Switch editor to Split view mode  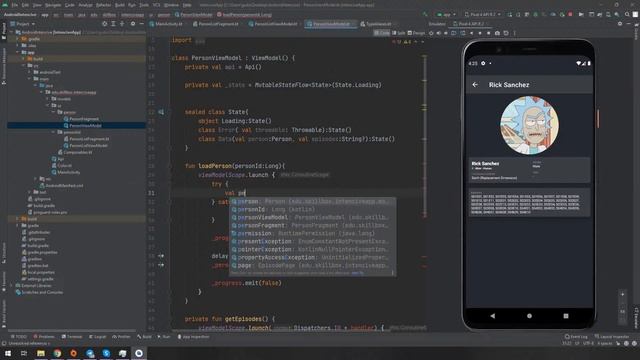click(x=399, y=33)
